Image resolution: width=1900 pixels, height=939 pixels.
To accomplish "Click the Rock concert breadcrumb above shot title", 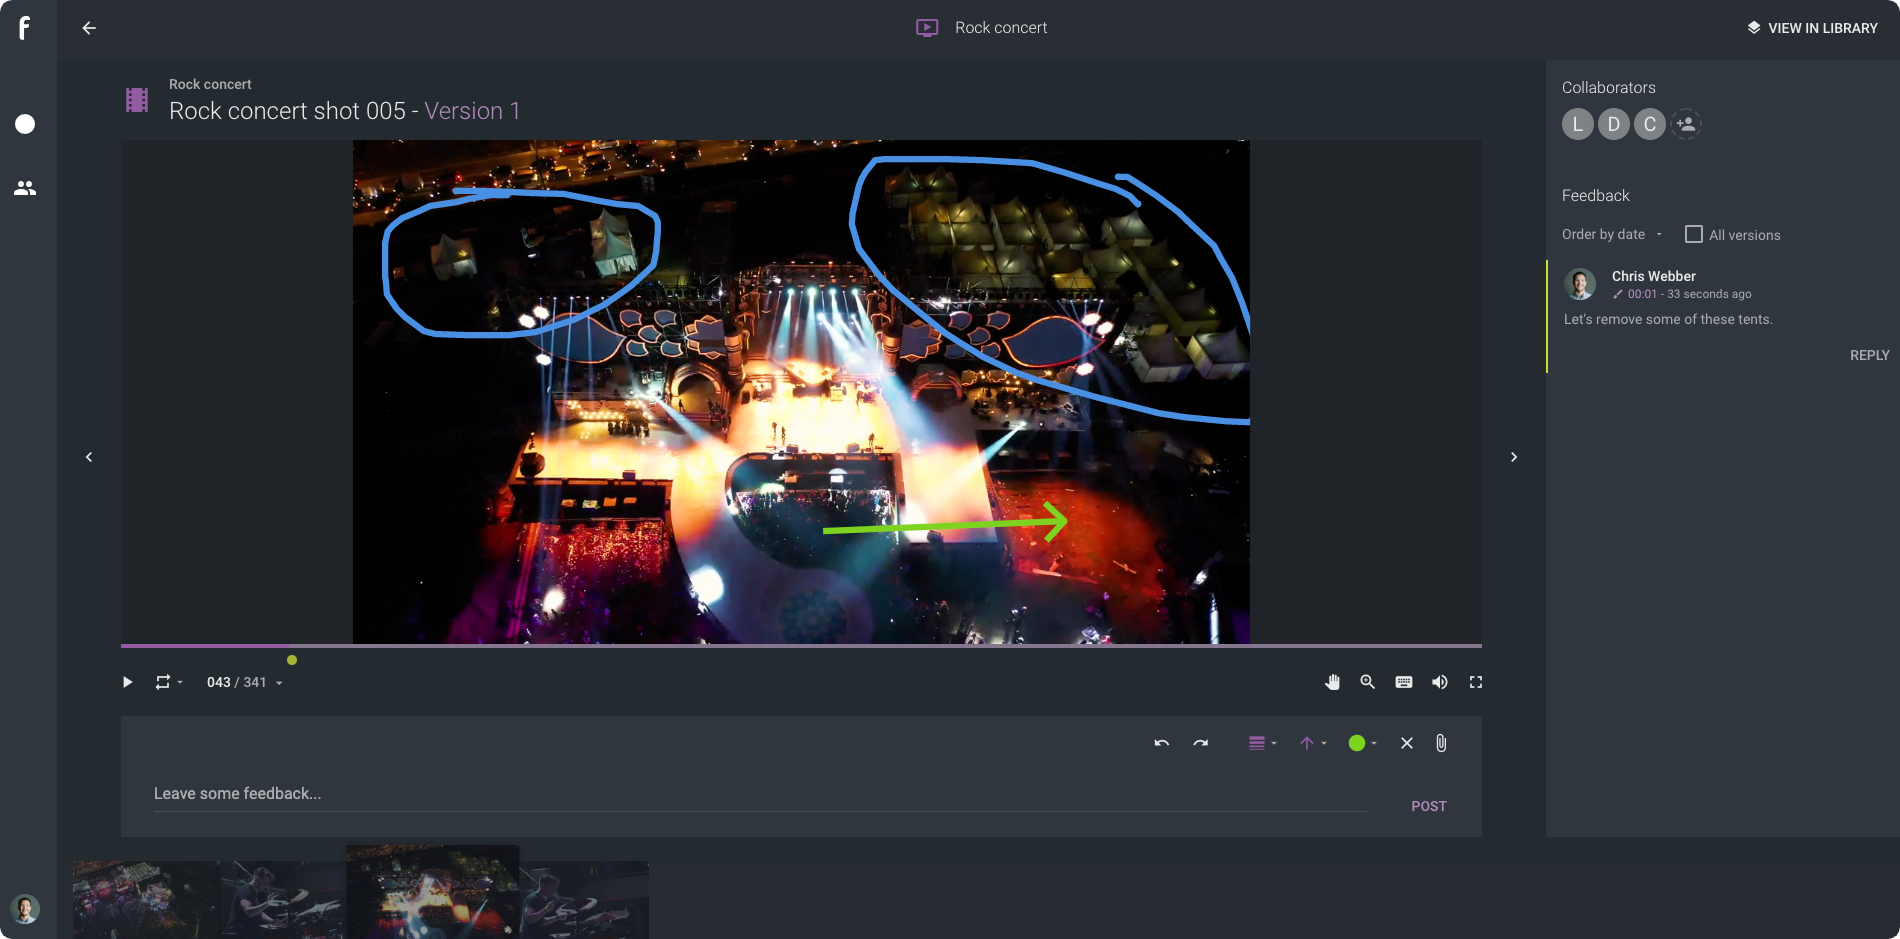I will [x=210, y=84].
